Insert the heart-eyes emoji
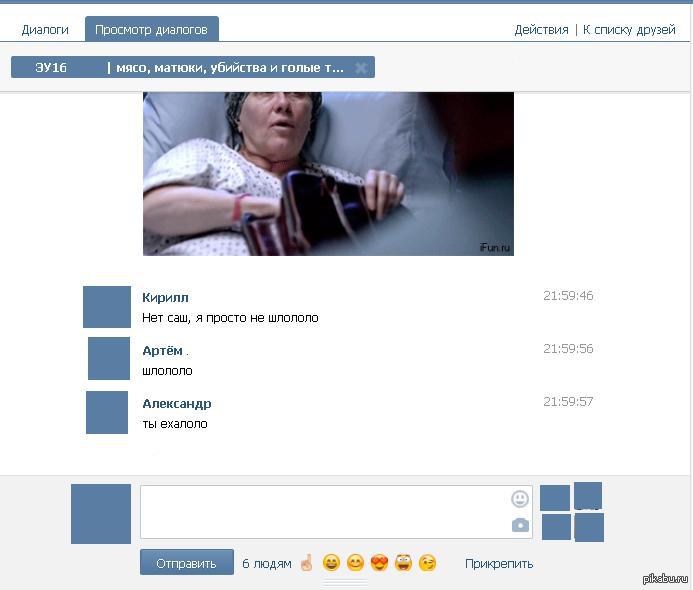The width and height of the screenshot is (693, 590). (x=379, y=563)
